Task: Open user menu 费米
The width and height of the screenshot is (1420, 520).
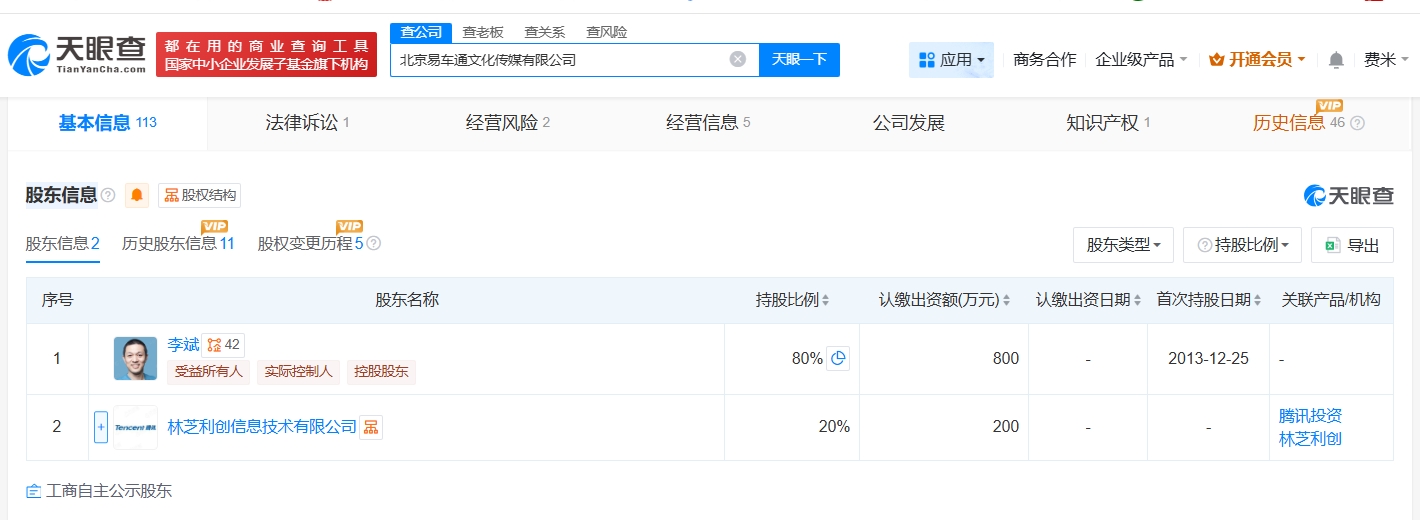Action: [x=1385, y=60]
